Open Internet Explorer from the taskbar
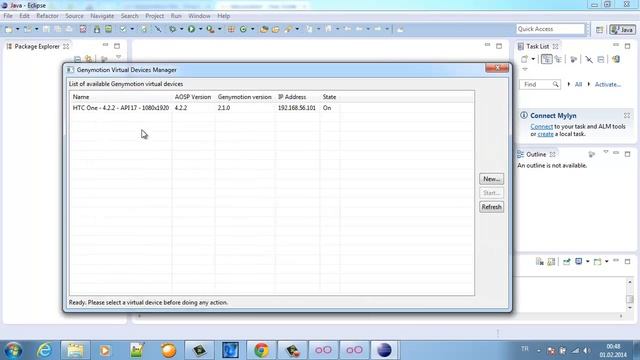The image size is (640, 360). [x=44, y=350]
